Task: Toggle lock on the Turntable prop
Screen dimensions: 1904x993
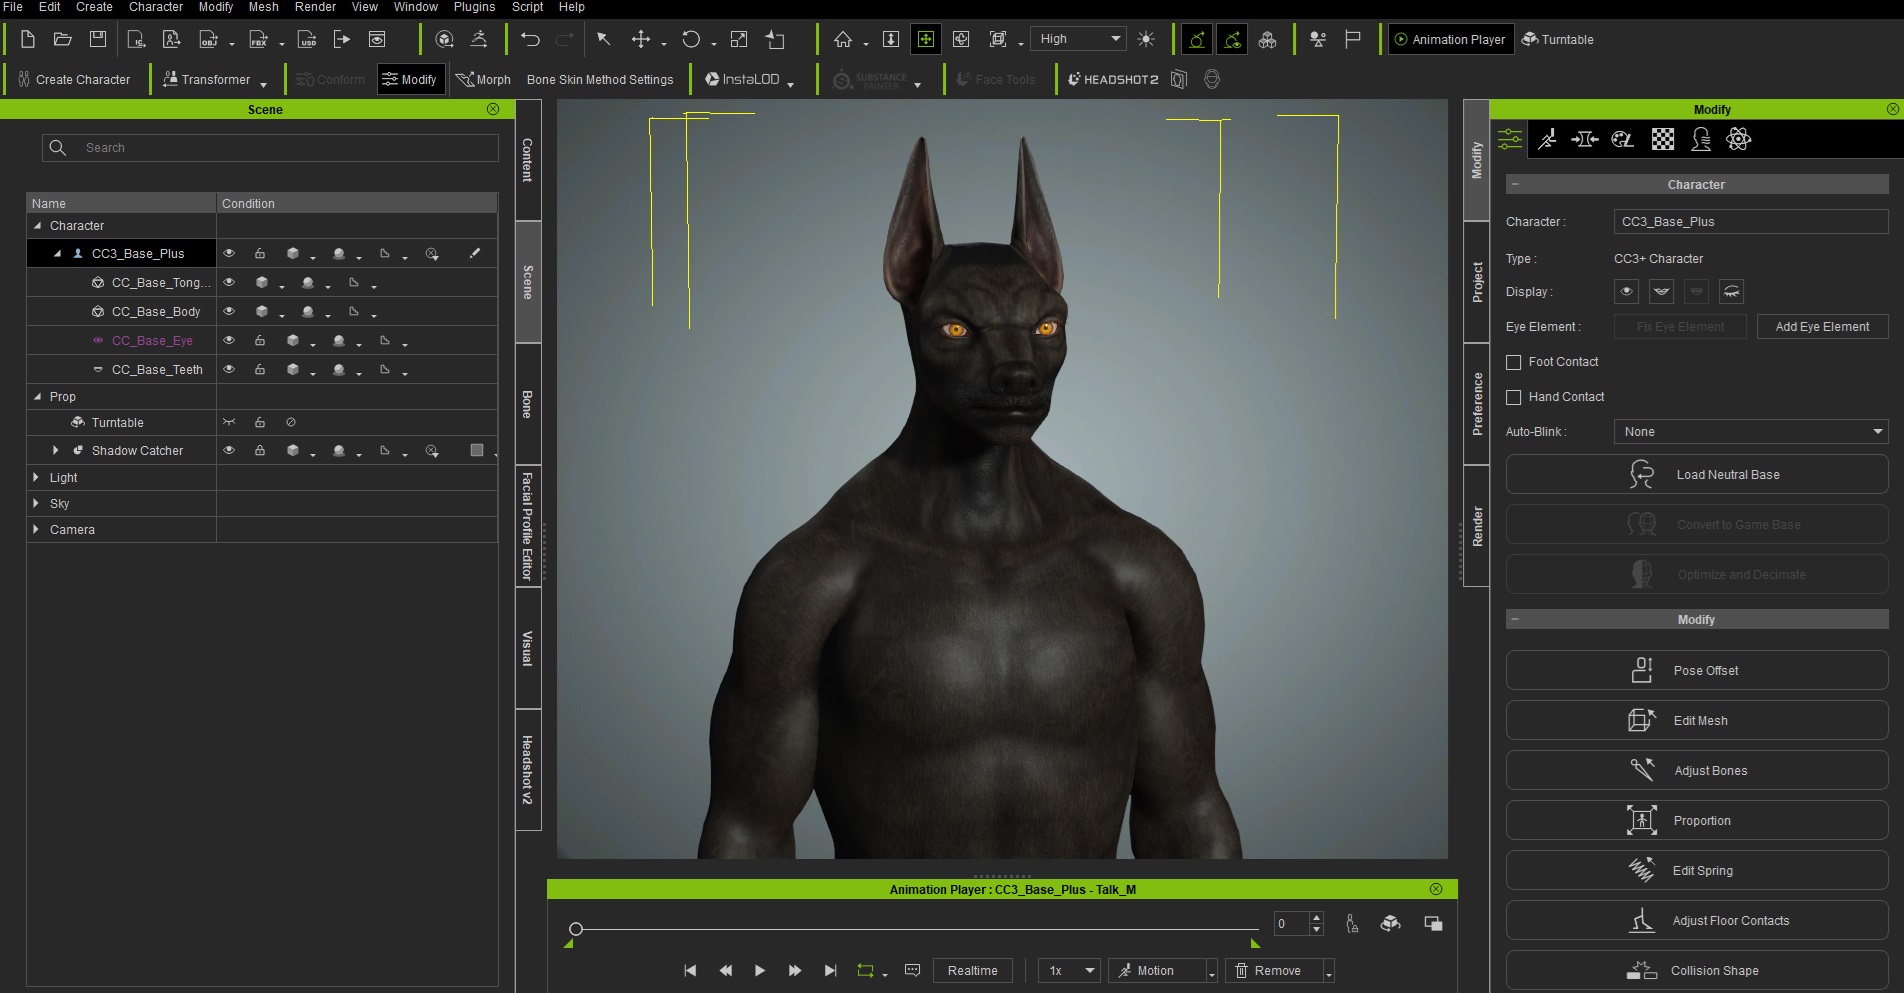Action: coord(260,423)
